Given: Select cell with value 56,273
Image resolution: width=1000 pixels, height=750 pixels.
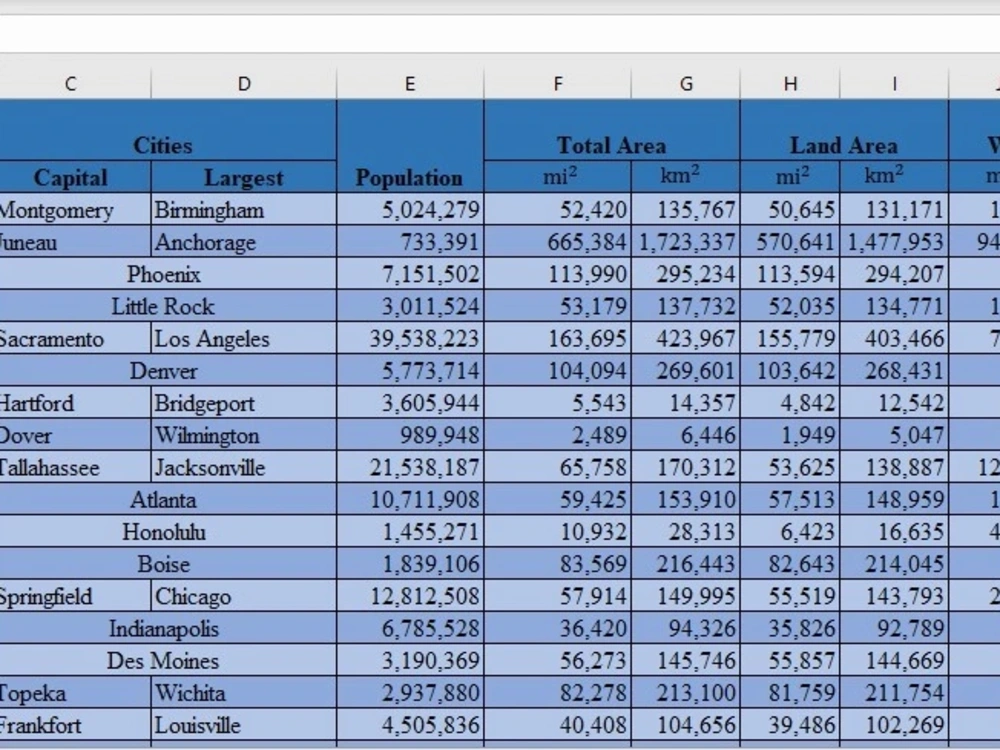Looking at the screenshot, I should coord(557,660).
